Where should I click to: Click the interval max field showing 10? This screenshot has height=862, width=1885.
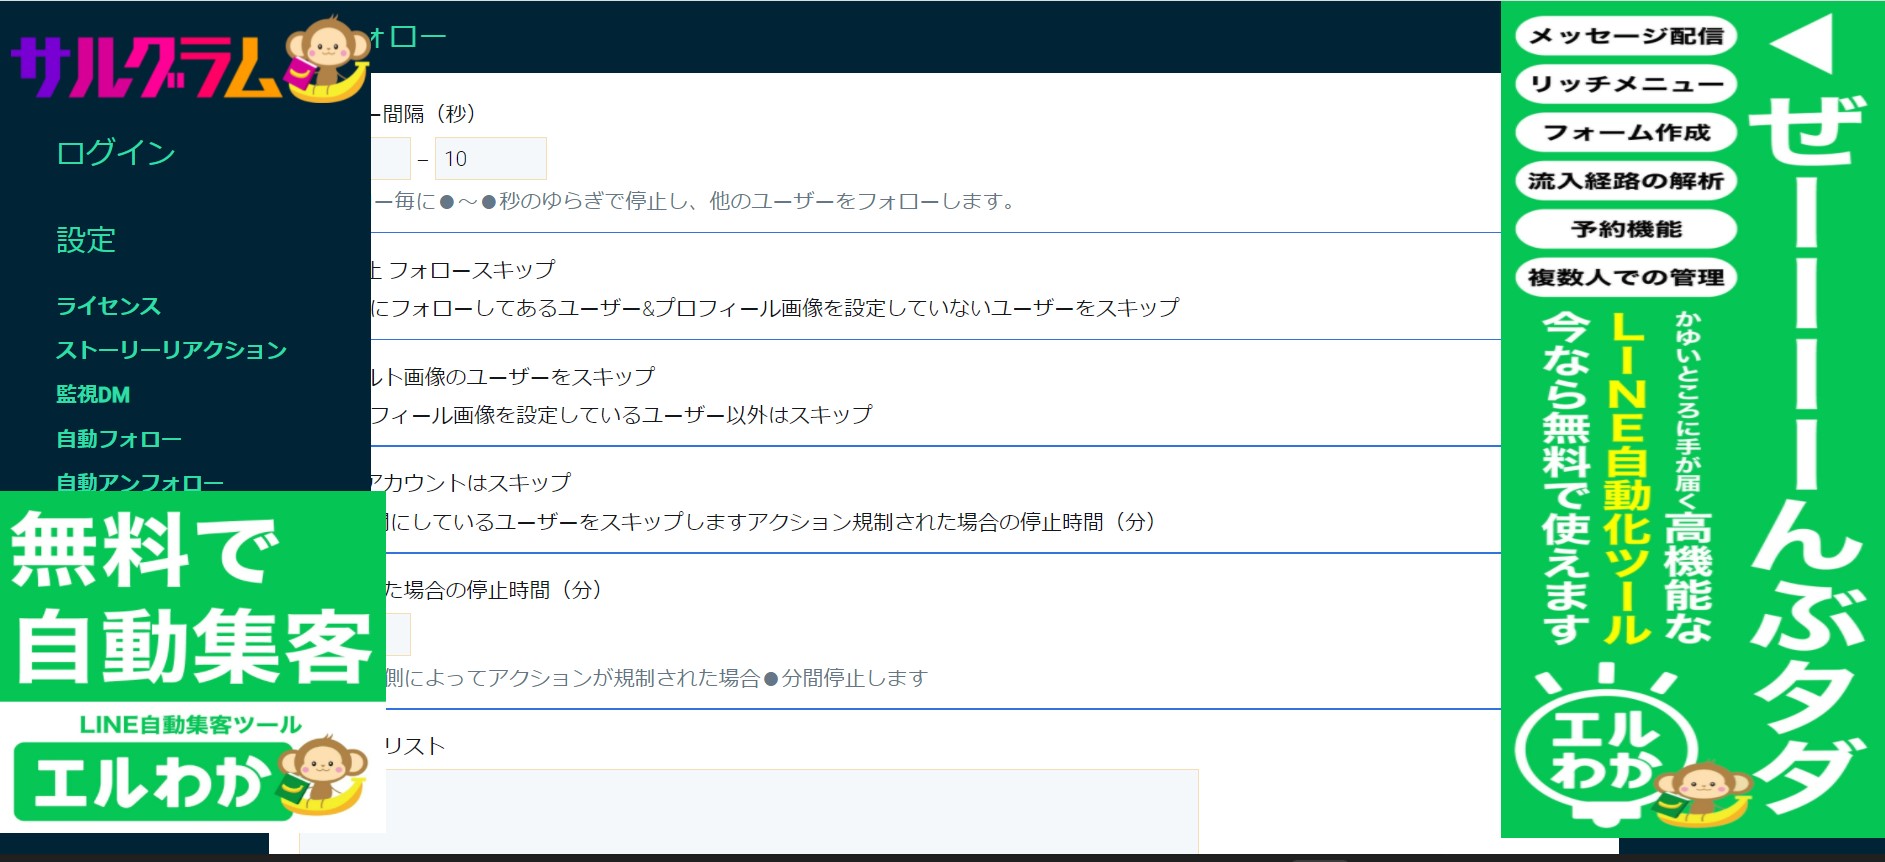490,159
